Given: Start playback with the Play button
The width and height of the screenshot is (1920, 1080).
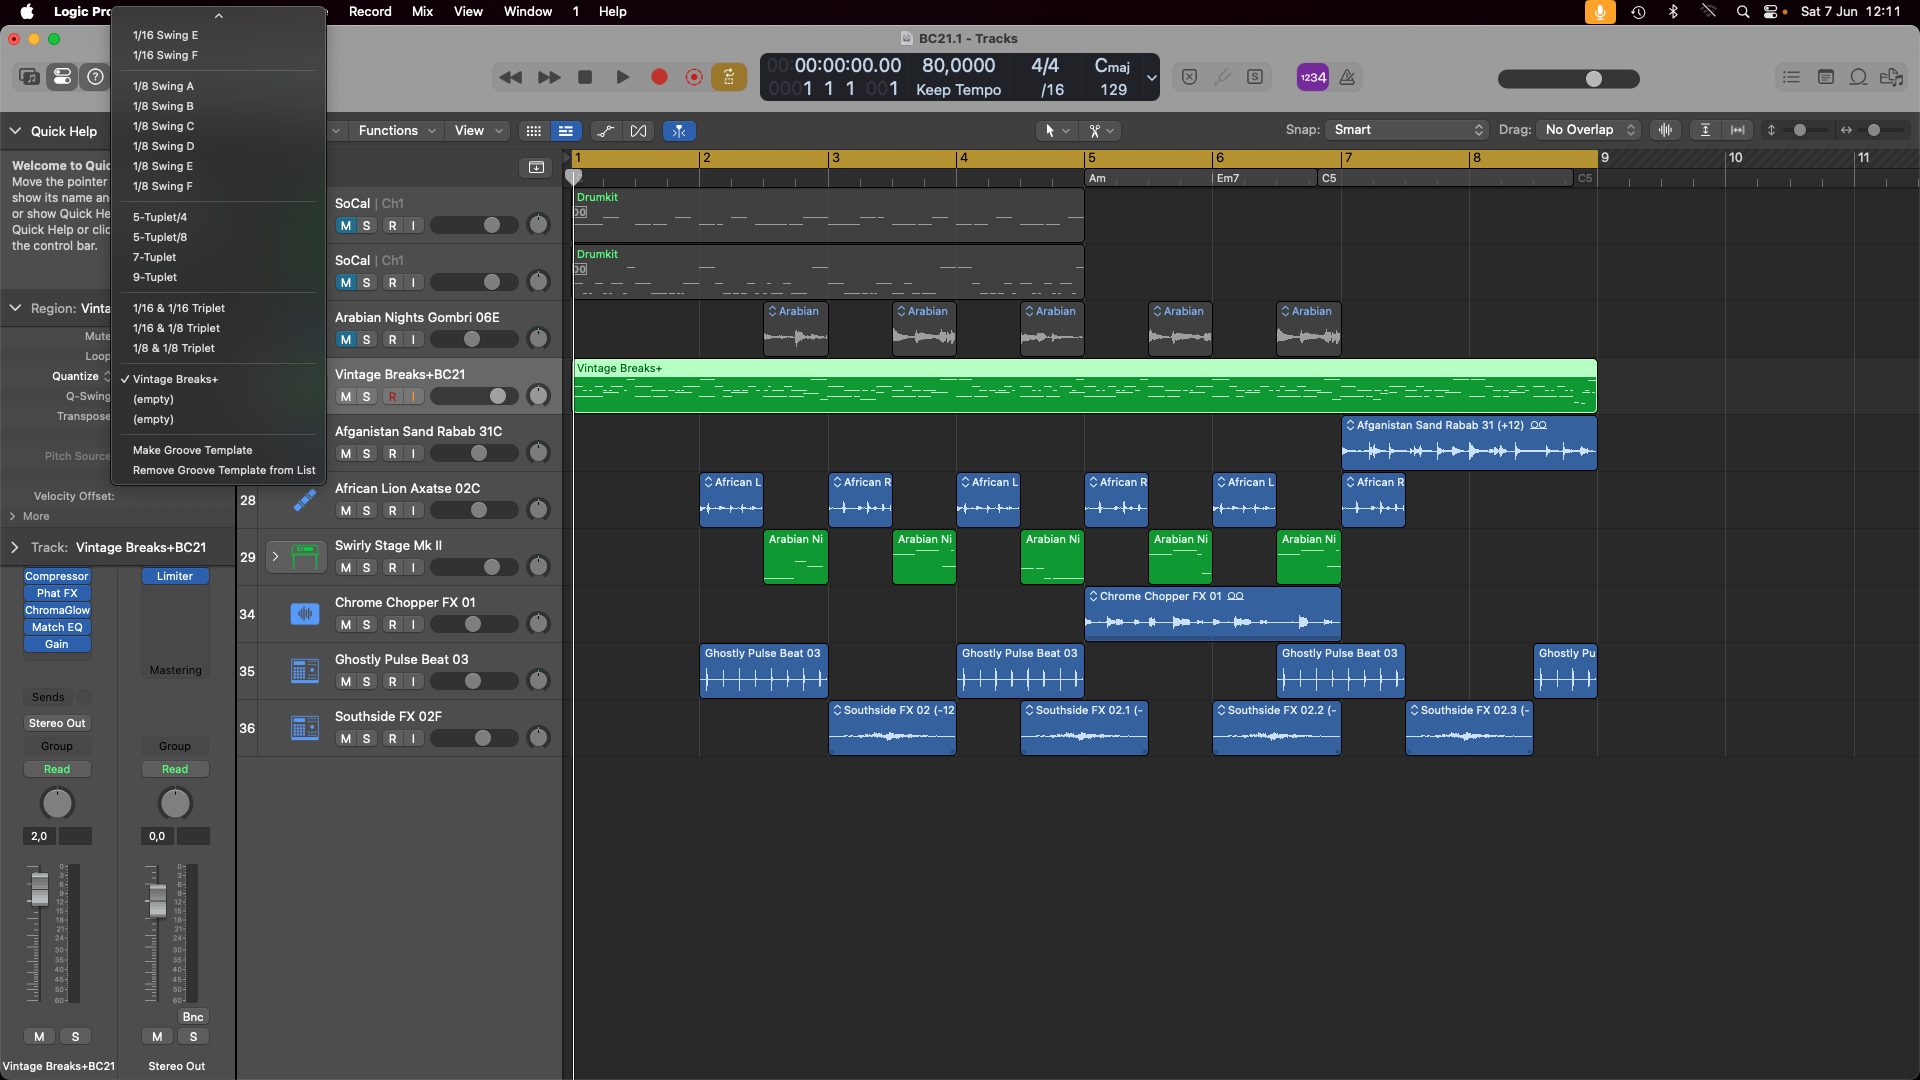Looking at the screenshot, I should point(623,77).
